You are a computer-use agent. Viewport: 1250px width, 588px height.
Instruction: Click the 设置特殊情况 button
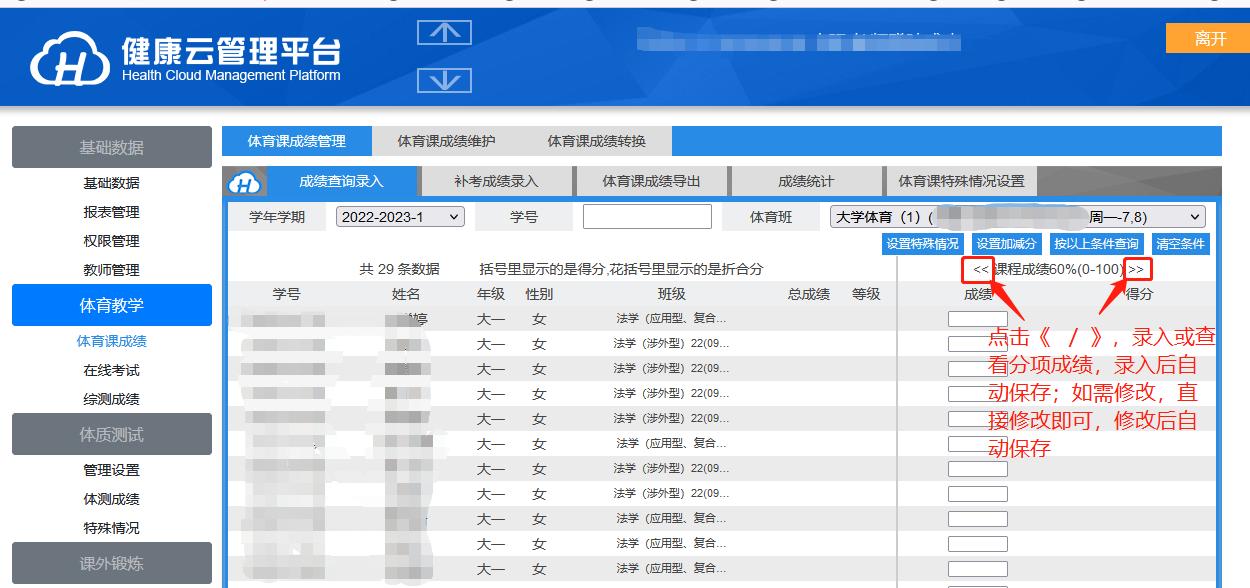point(922,244)
